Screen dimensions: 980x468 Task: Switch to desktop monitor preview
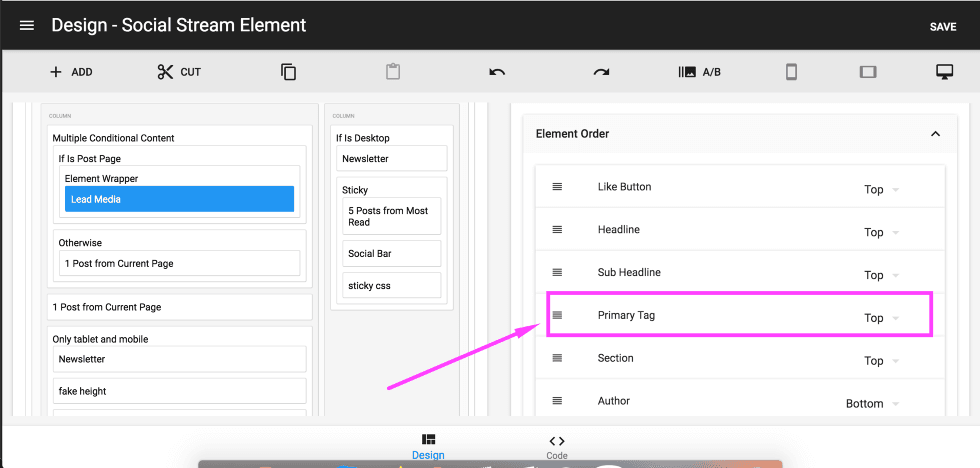943,72
